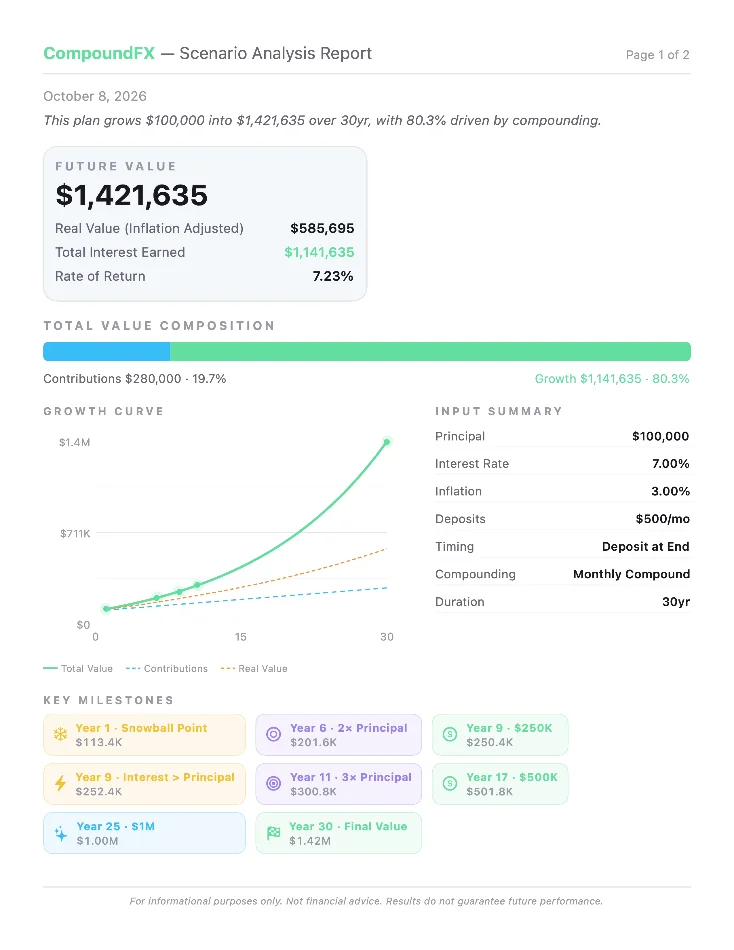Image resolution: width=734 pixels, height=950 pixels.
Task: Click the Page 1 of 2 indicator
Action: [x=658, y=55]
